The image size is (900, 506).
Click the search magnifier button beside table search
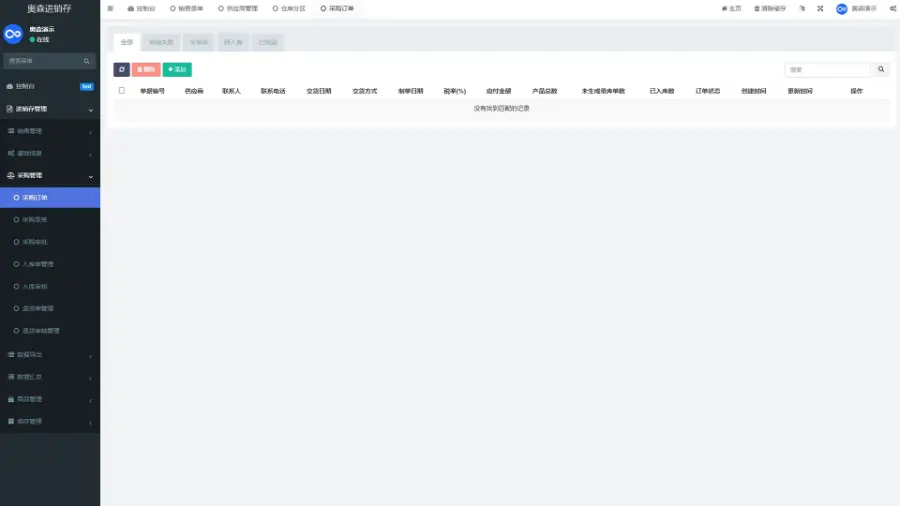(x=881, y=70)
